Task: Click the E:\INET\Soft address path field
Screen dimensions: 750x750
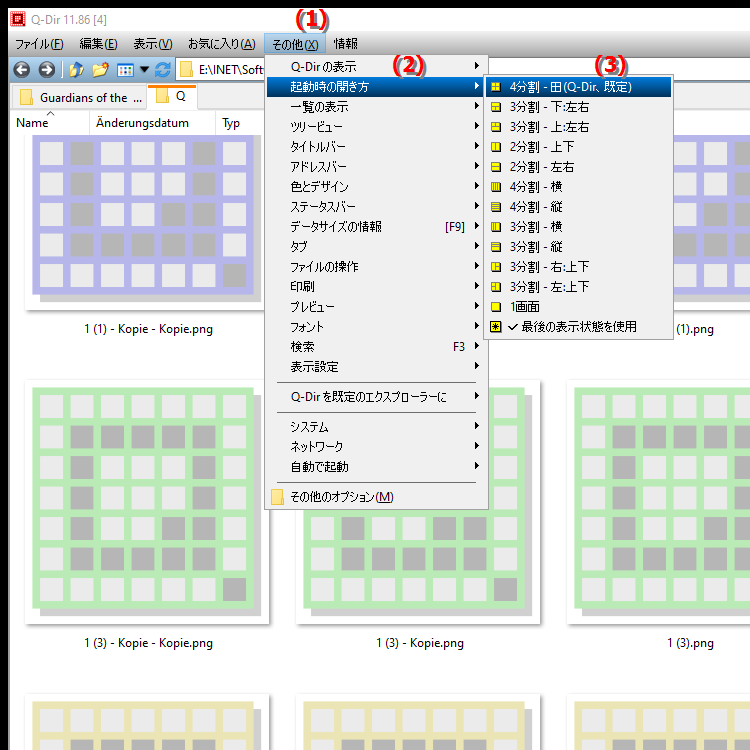Action: 231,70
